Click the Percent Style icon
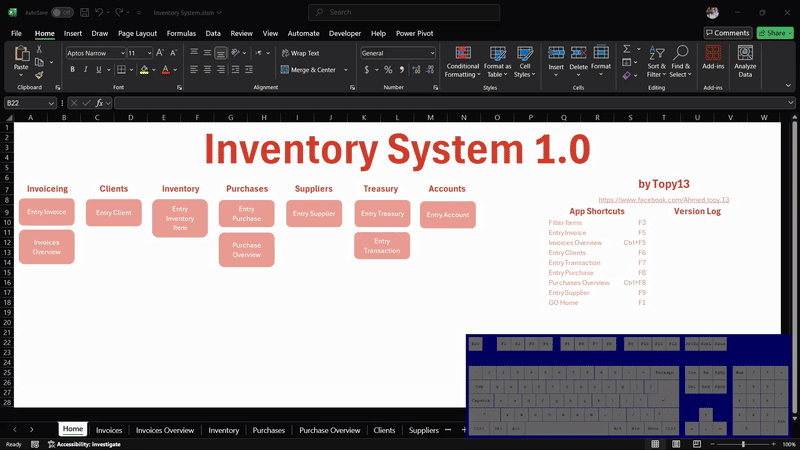This screenshot has height=450, width=800. pos(388,69)
